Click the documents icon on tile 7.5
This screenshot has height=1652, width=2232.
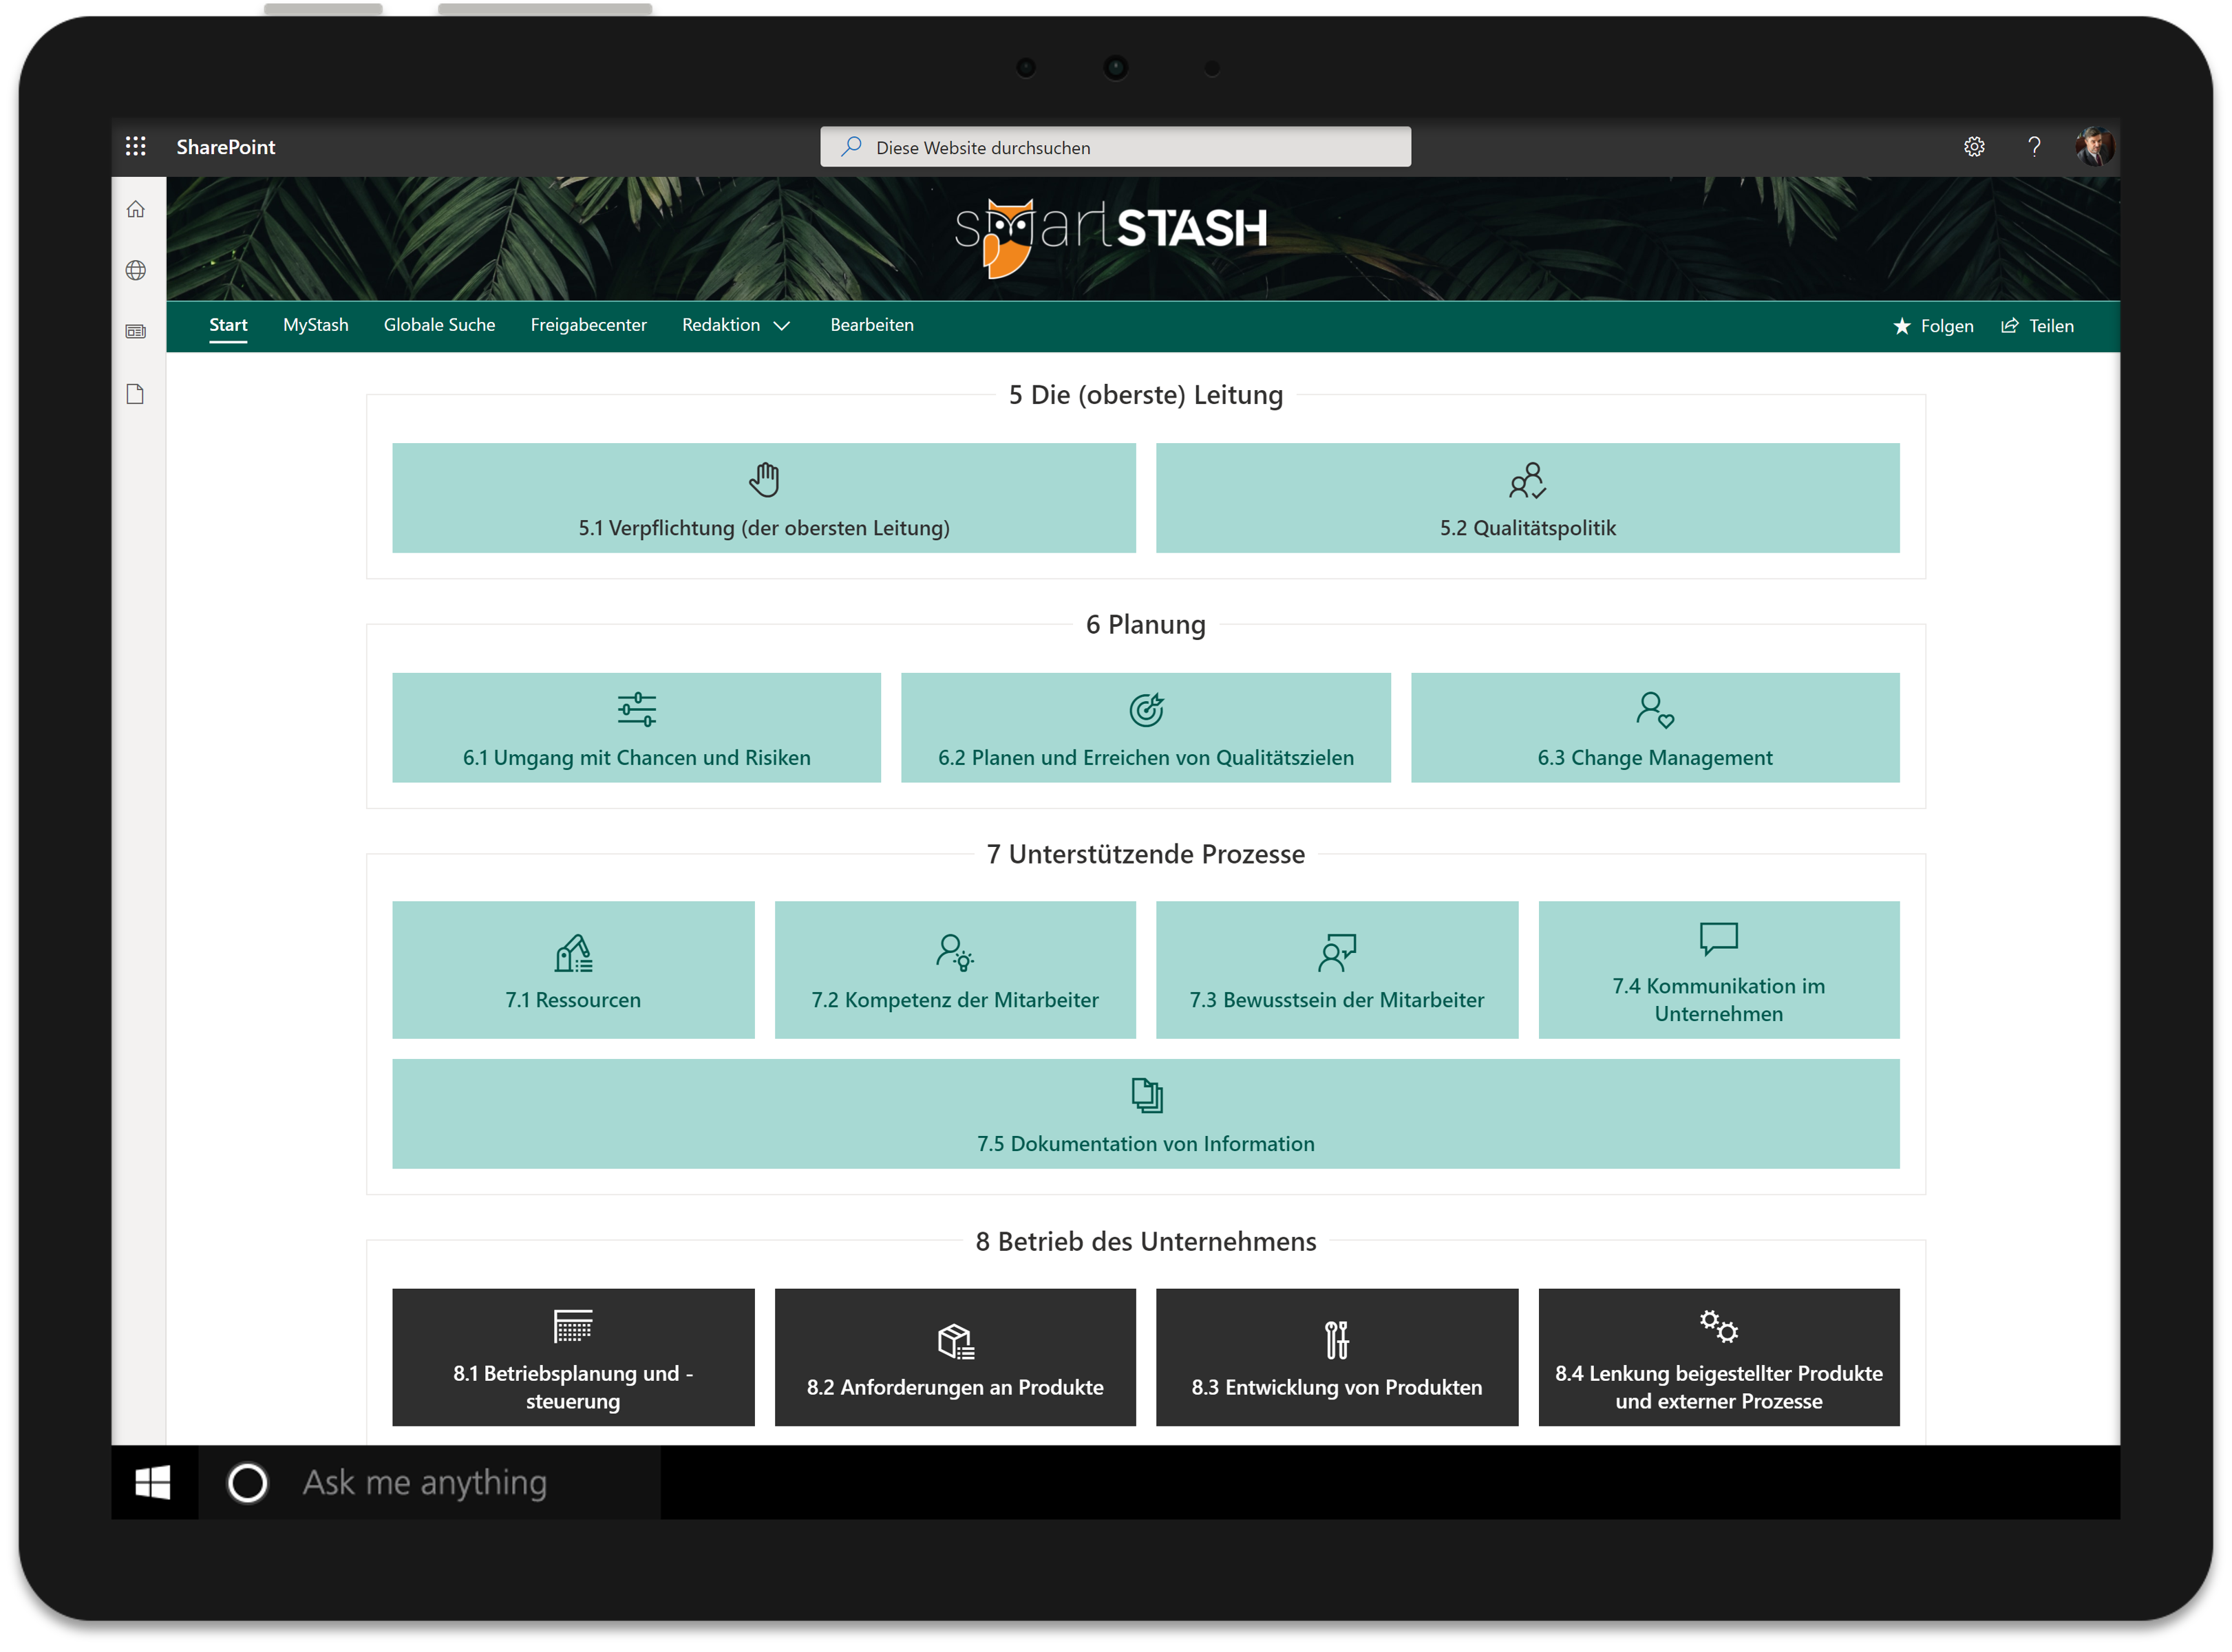click(x=1146, y=1096)
